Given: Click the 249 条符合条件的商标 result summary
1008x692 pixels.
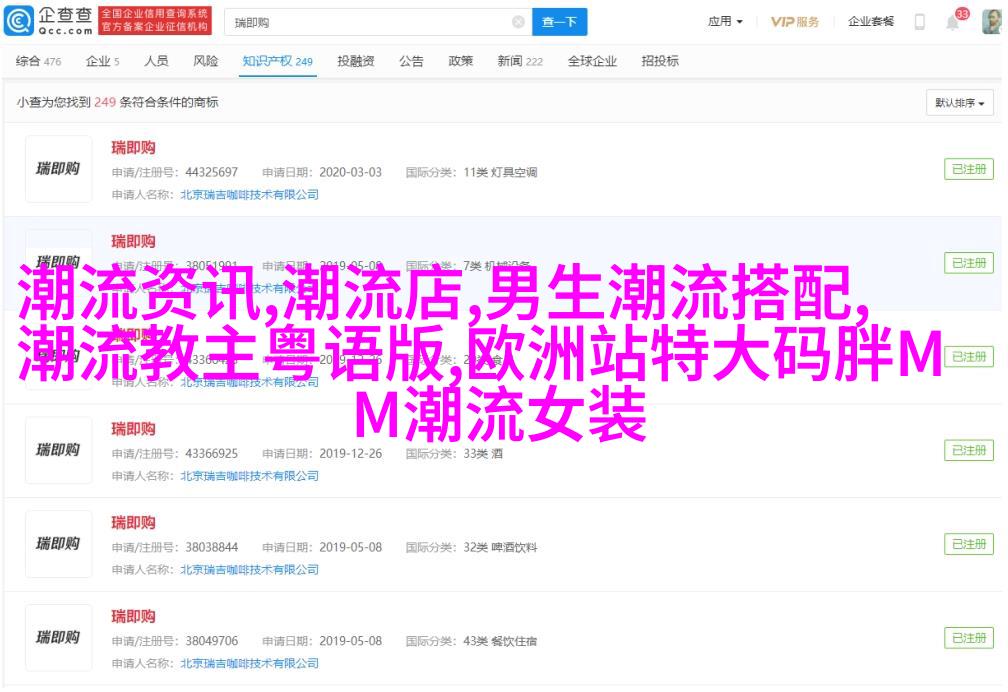Looking at the screenshot, I should click(156, 102).
